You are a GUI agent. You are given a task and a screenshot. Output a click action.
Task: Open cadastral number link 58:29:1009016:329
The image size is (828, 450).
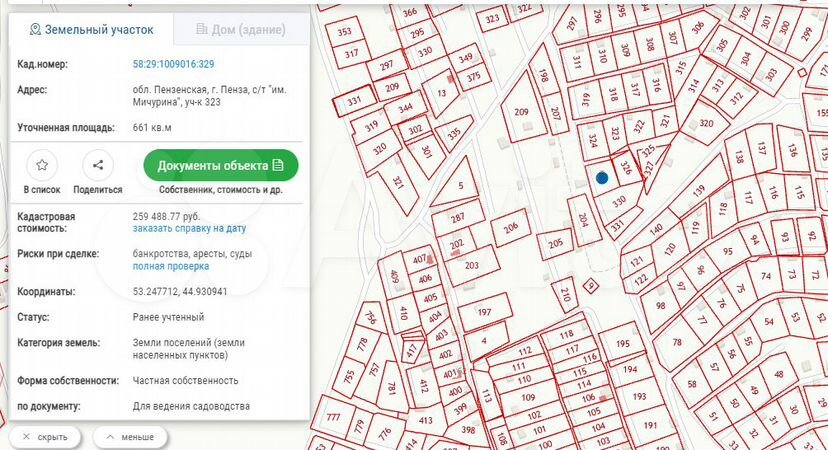(x=173, y=64)
